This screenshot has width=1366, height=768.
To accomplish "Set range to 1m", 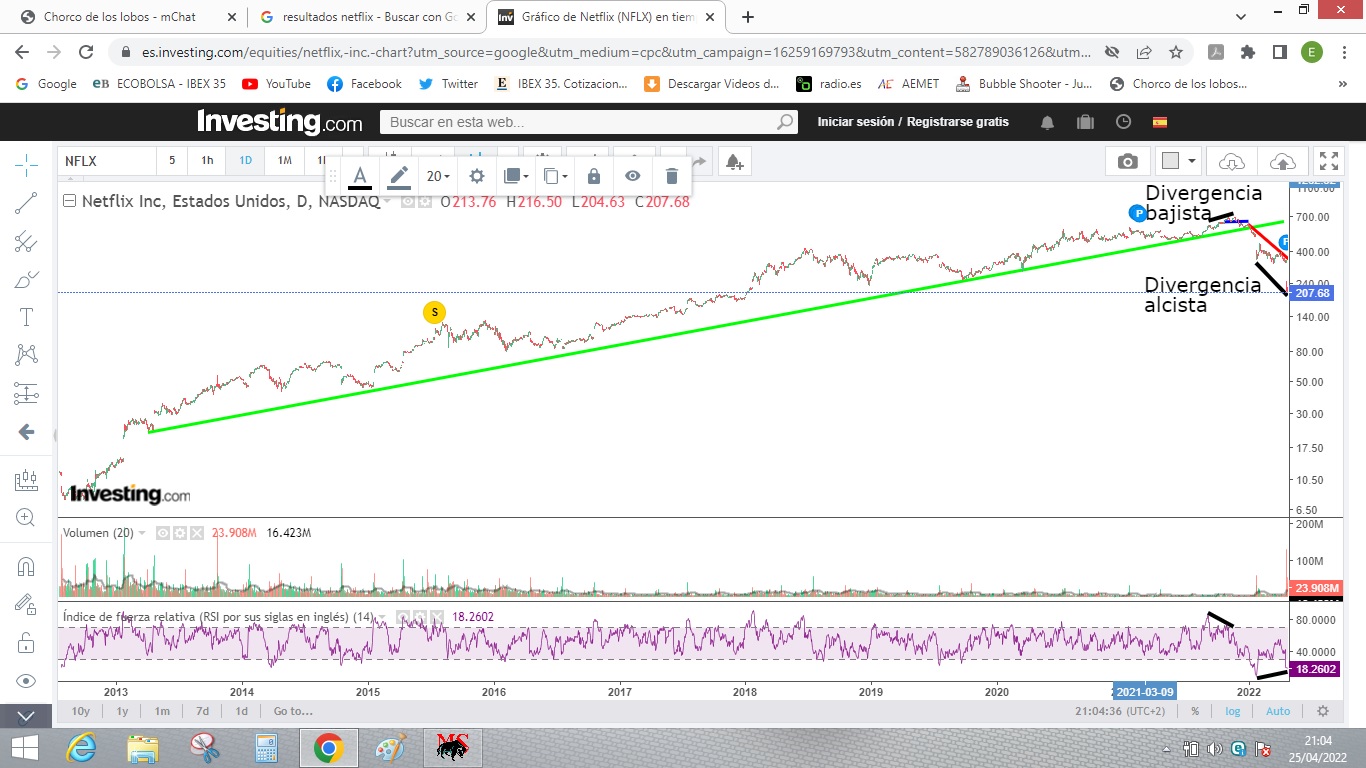I will pyautogui.click(x=162, y=711).
